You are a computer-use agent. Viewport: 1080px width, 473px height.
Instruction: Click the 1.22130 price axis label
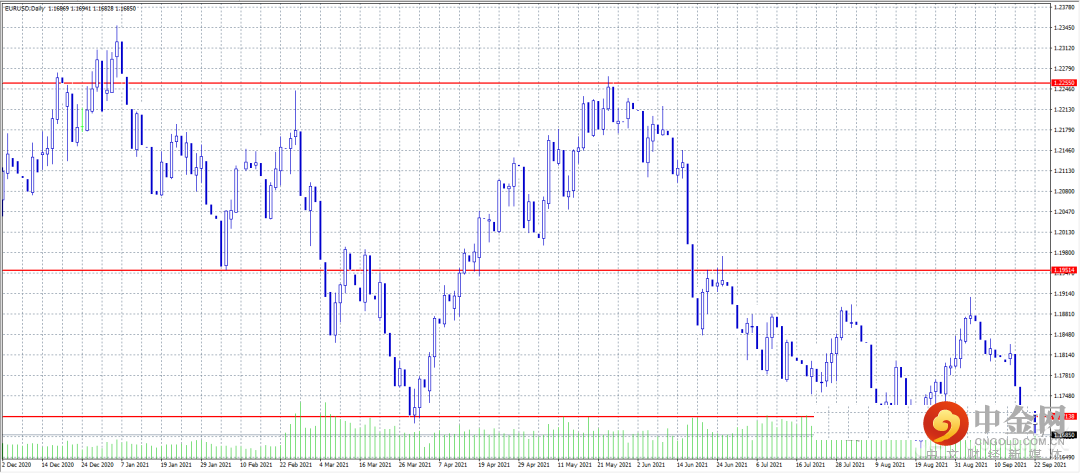click(x=1065, y=109)
